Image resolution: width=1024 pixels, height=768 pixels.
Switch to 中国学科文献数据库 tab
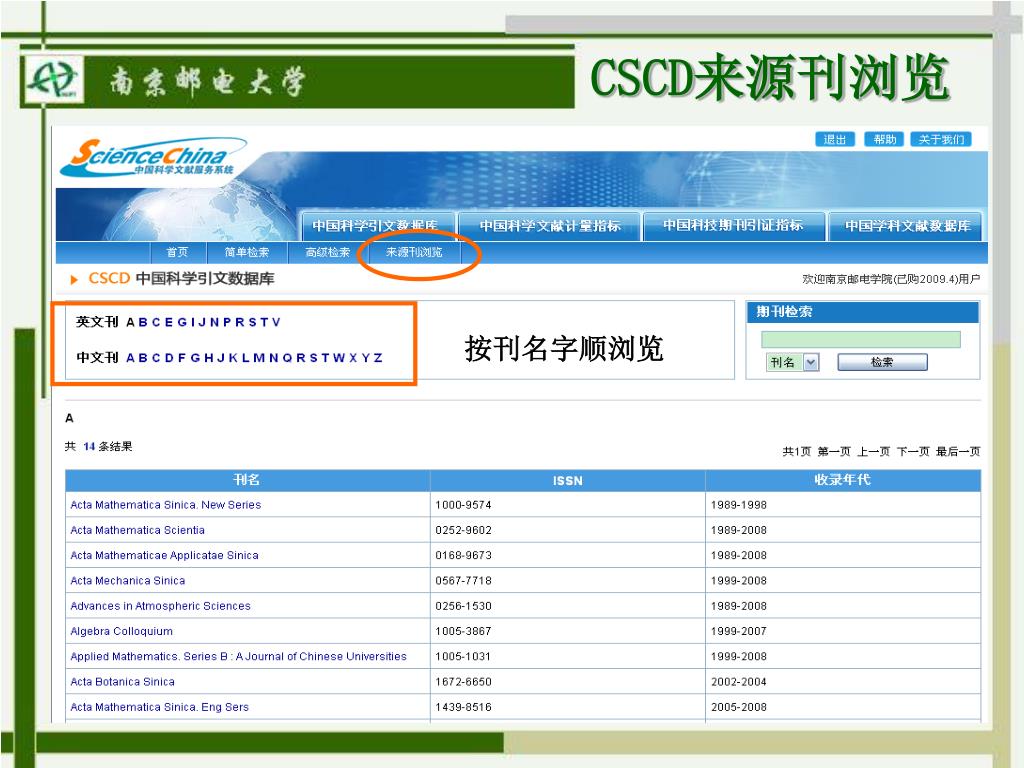(x=906, y=226)
